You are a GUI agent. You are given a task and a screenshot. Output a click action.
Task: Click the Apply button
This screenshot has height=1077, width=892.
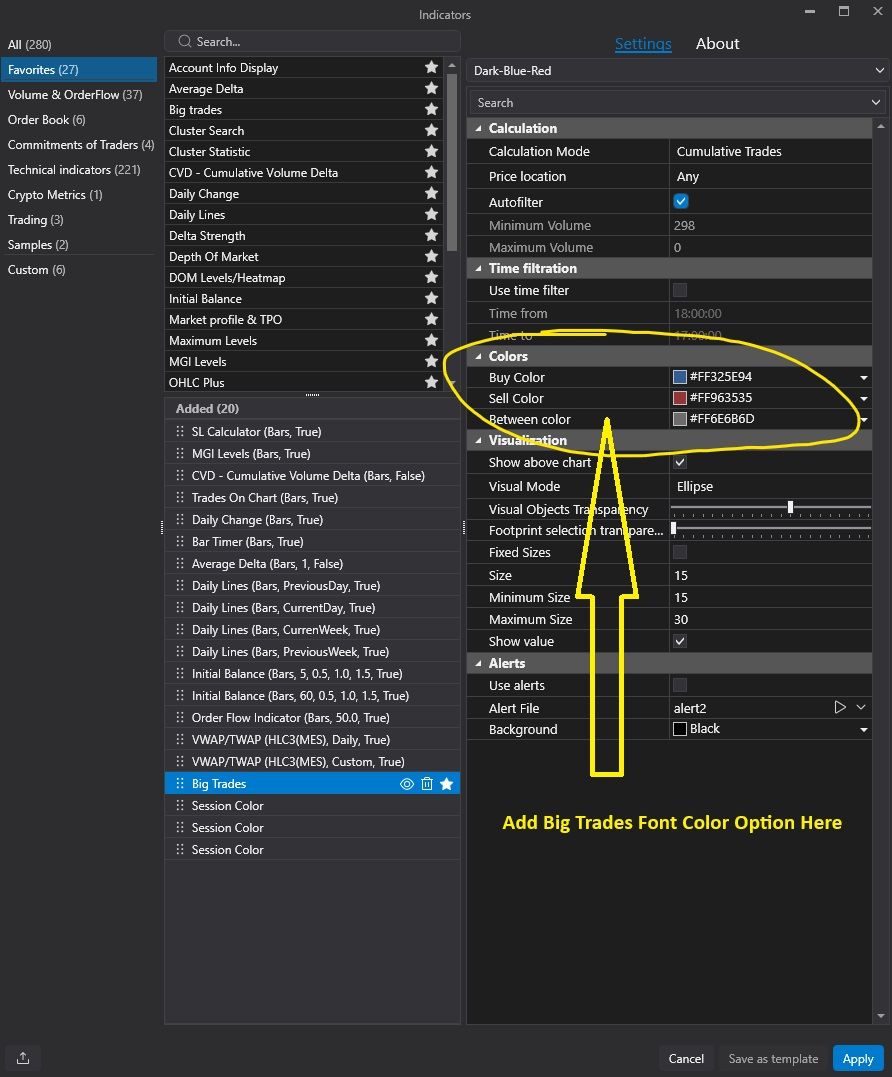click(858, 1058)
